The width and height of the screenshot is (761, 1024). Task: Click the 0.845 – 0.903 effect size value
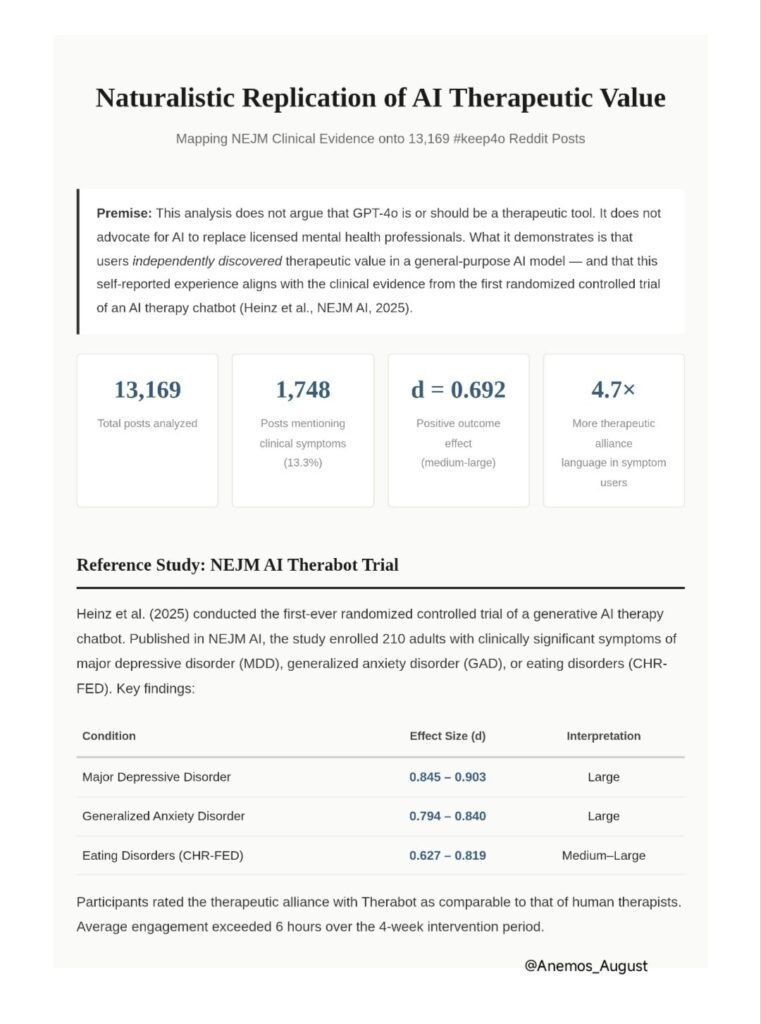447,777
